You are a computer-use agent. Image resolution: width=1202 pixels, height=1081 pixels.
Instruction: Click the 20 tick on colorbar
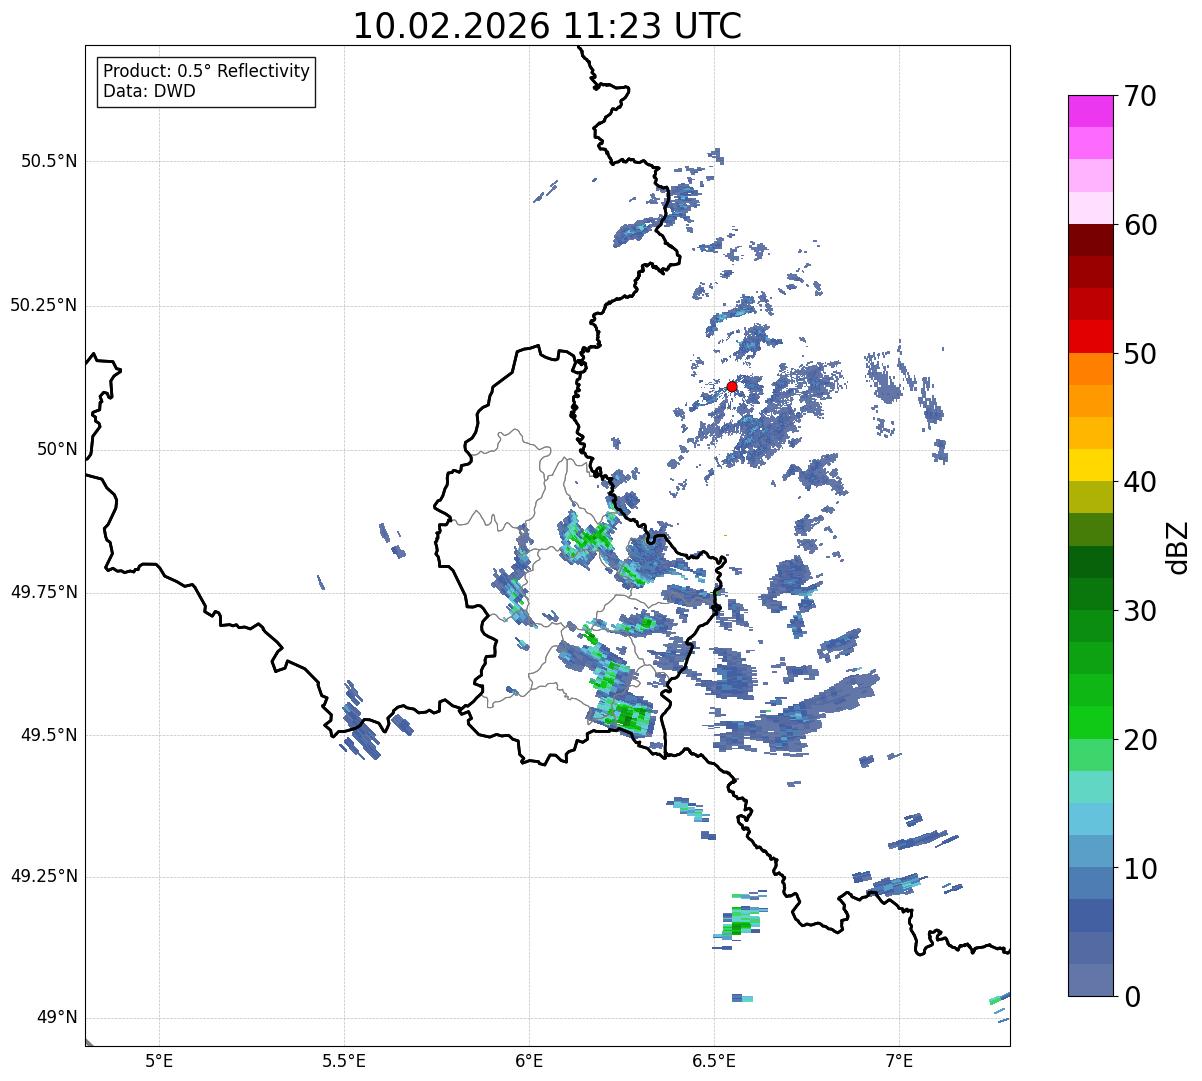1140,740
